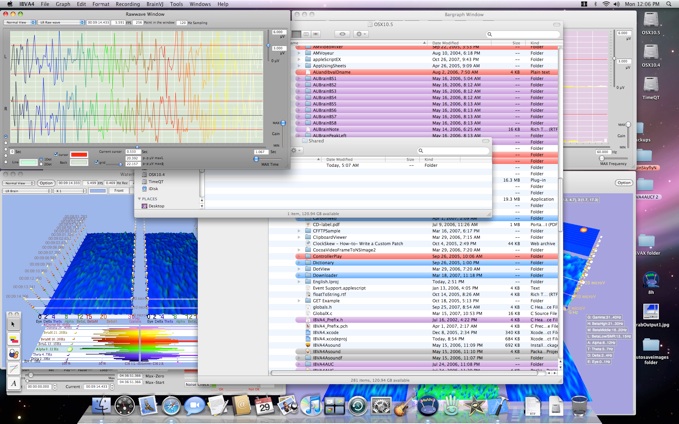The height and width of the screenshot is (424, 679).
Task: Launch iMovie star icon in Dock
Action: click(474, 406)
